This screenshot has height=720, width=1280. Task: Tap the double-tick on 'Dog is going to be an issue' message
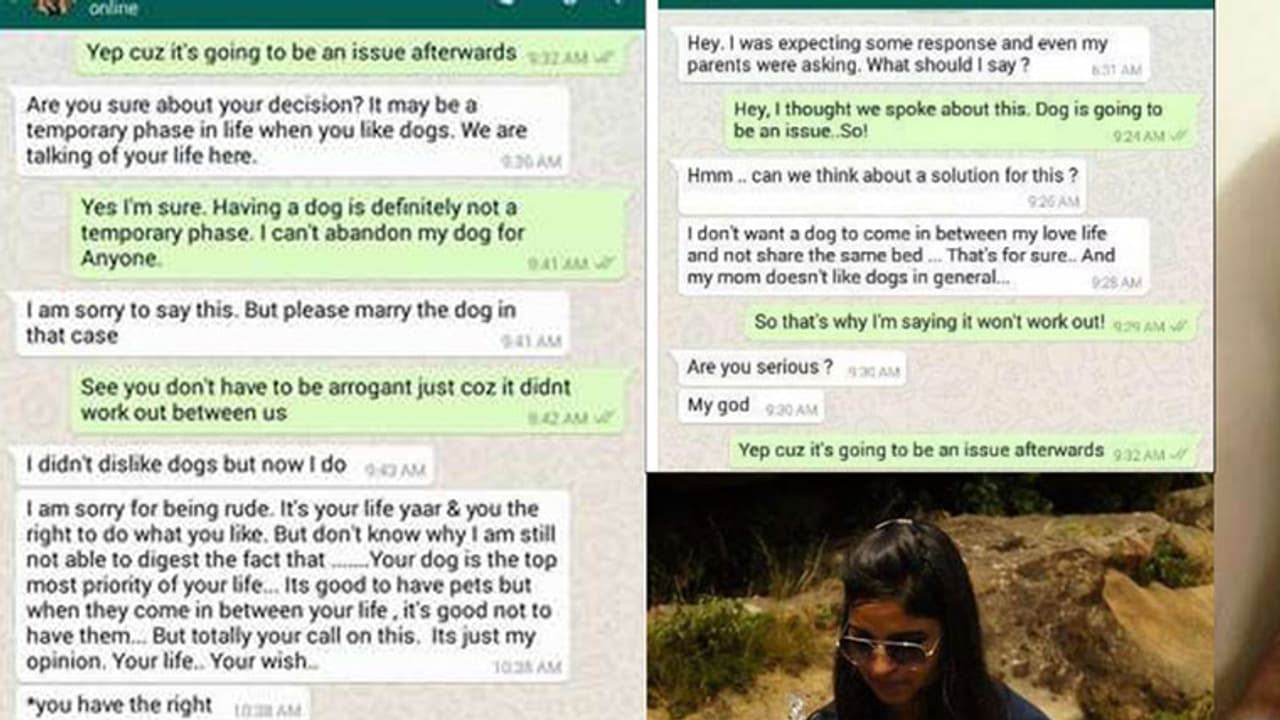click(1179, 136)
